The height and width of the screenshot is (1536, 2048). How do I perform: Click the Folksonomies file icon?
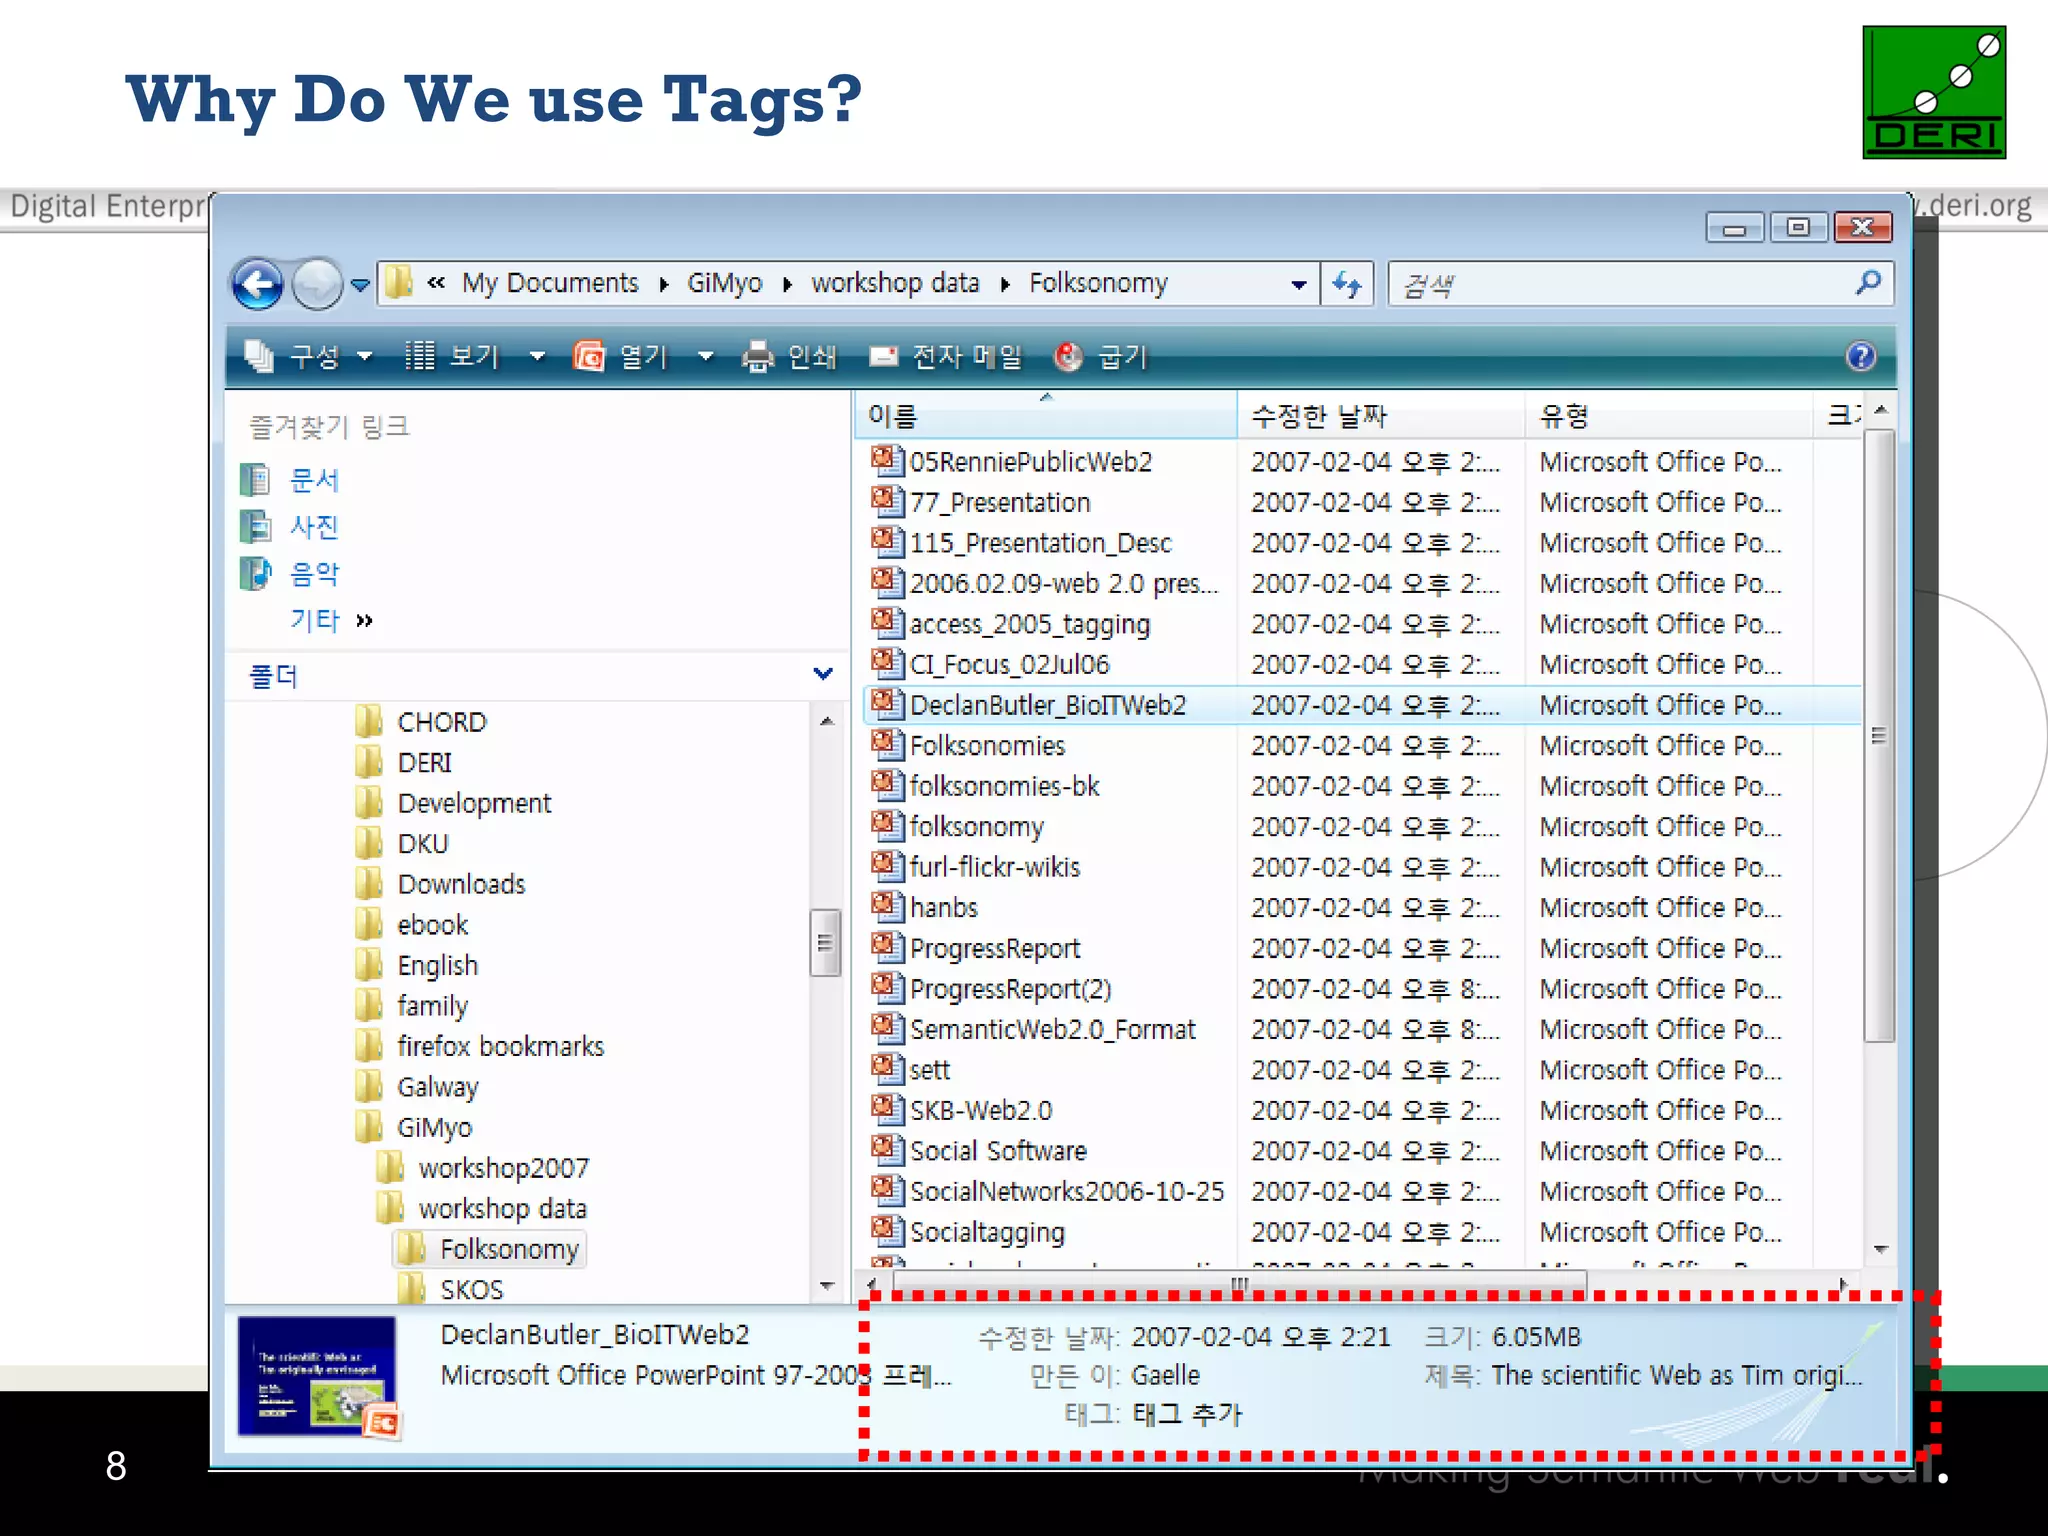(886, 745)
